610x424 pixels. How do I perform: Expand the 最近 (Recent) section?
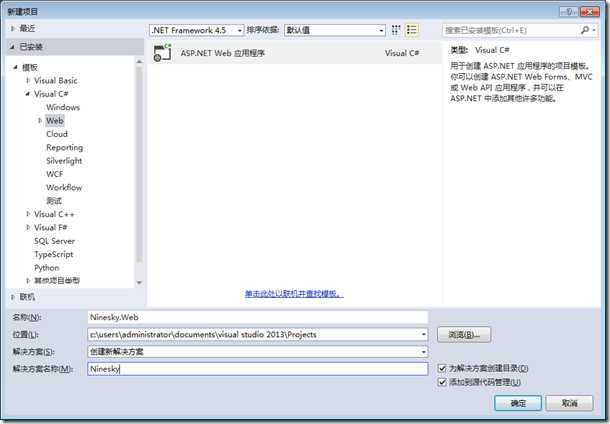coord(13,28)
